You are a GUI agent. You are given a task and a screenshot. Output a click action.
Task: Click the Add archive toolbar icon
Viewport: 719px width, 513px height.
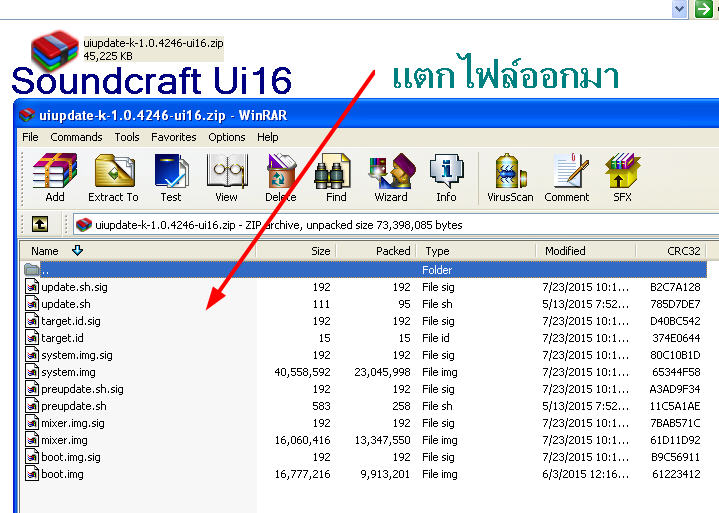pos(55,178)
